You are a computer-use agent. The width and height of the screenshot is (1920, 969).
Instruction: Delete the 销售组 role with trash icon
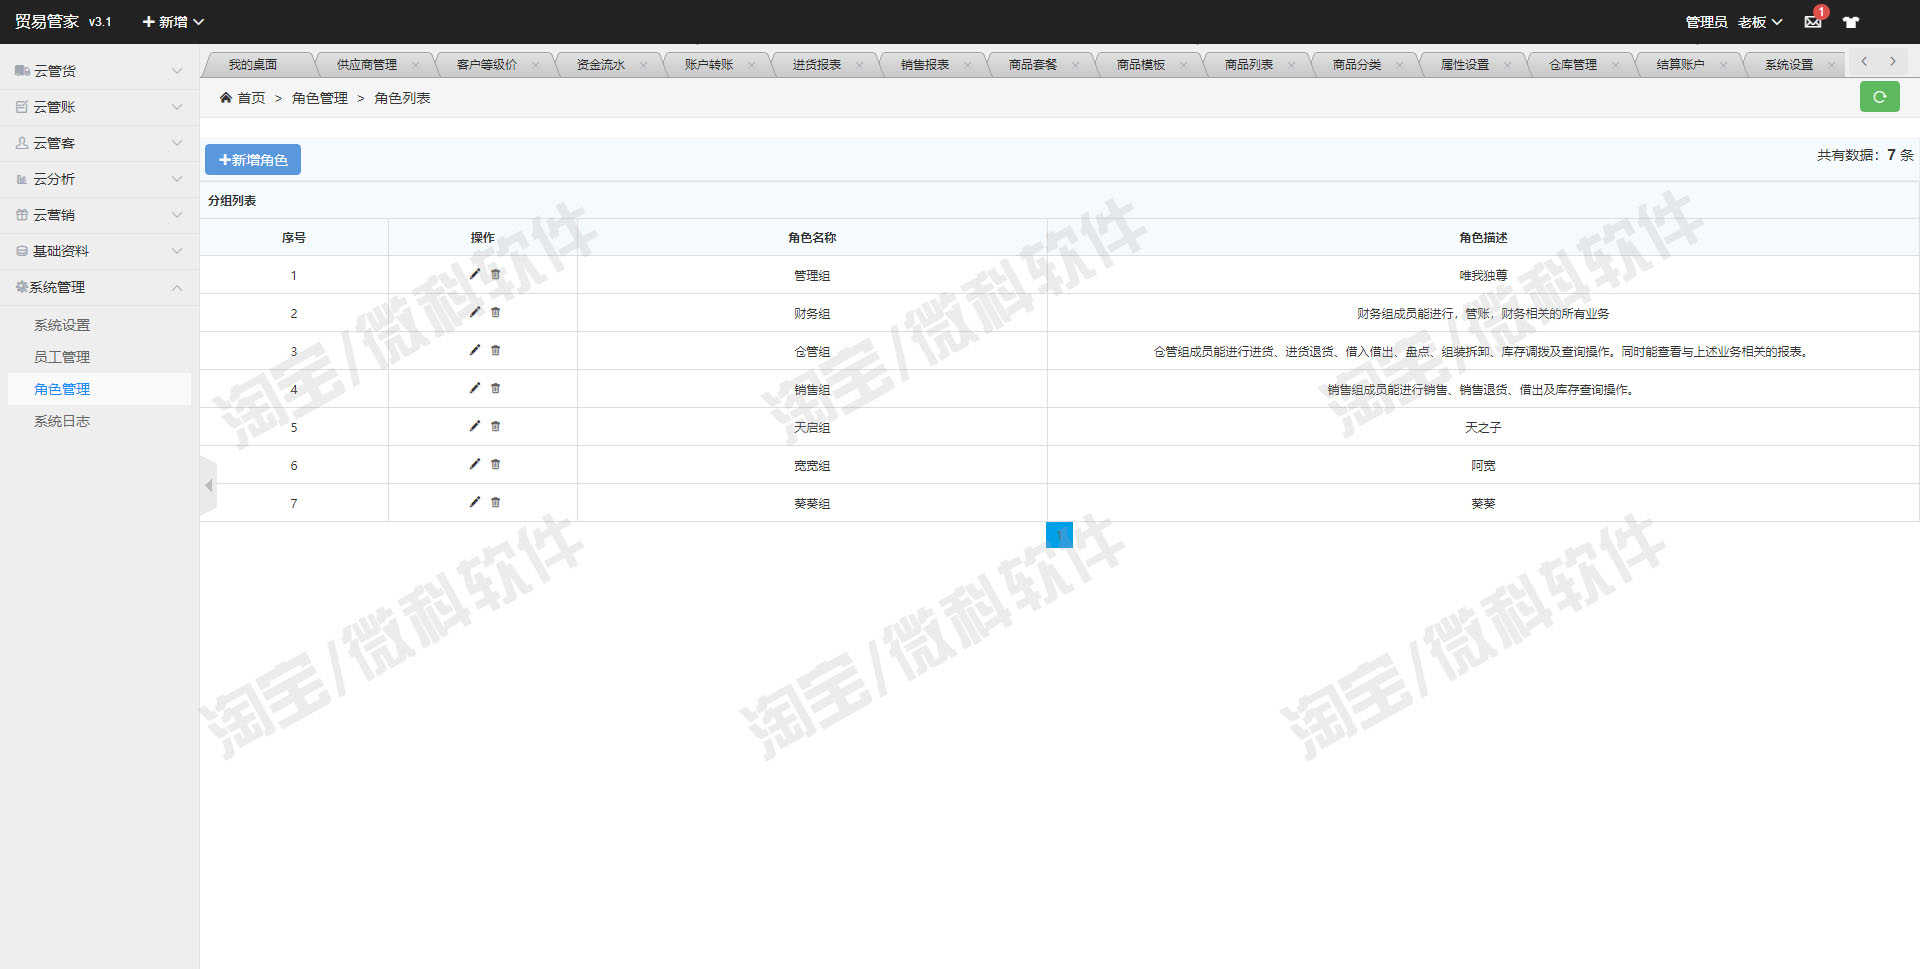pos(495,388)
